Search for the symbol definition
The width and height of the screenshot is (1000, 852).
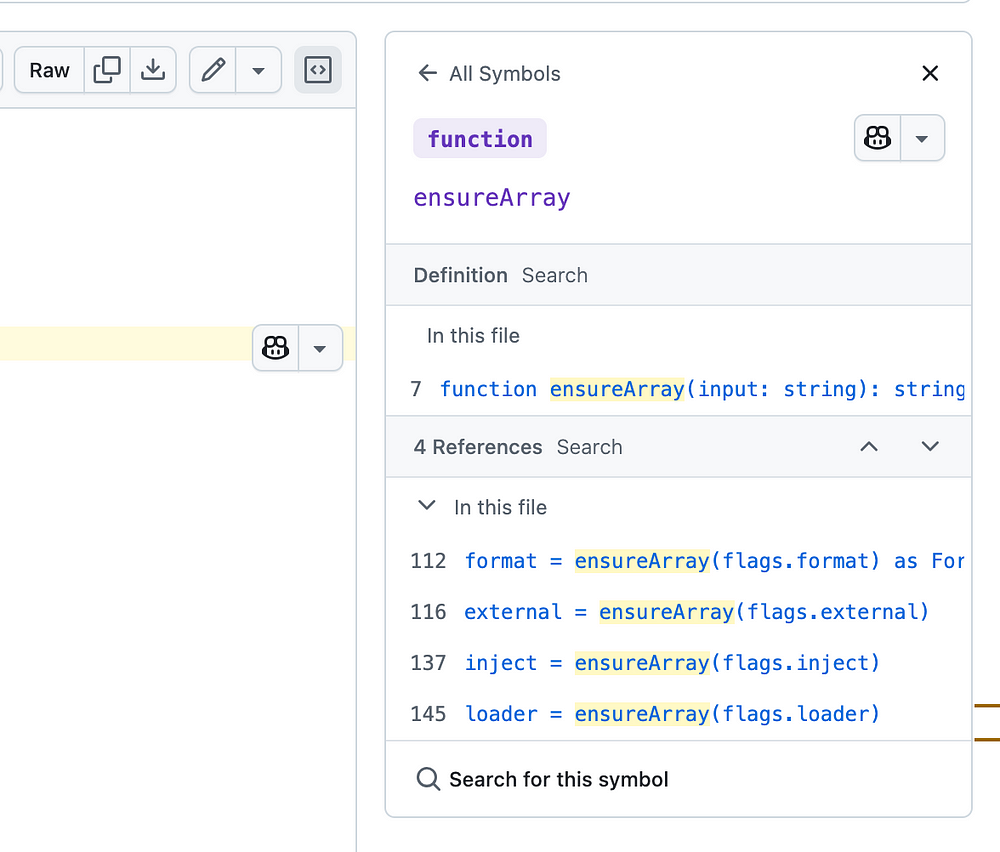[555, 275]
